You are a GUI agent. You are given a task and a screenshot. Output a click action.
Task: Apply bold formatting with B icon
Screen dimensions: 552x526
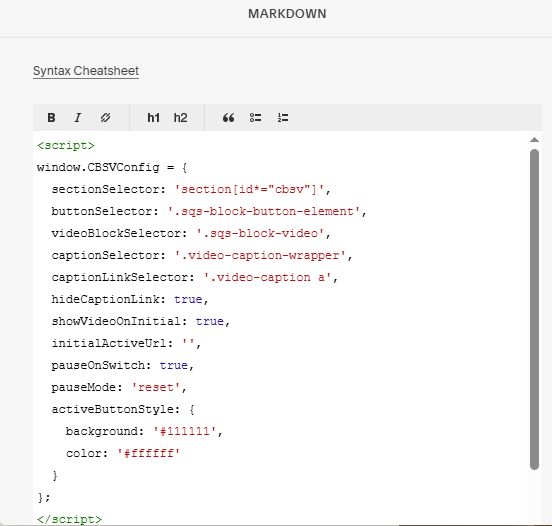[x=51, y=118]
